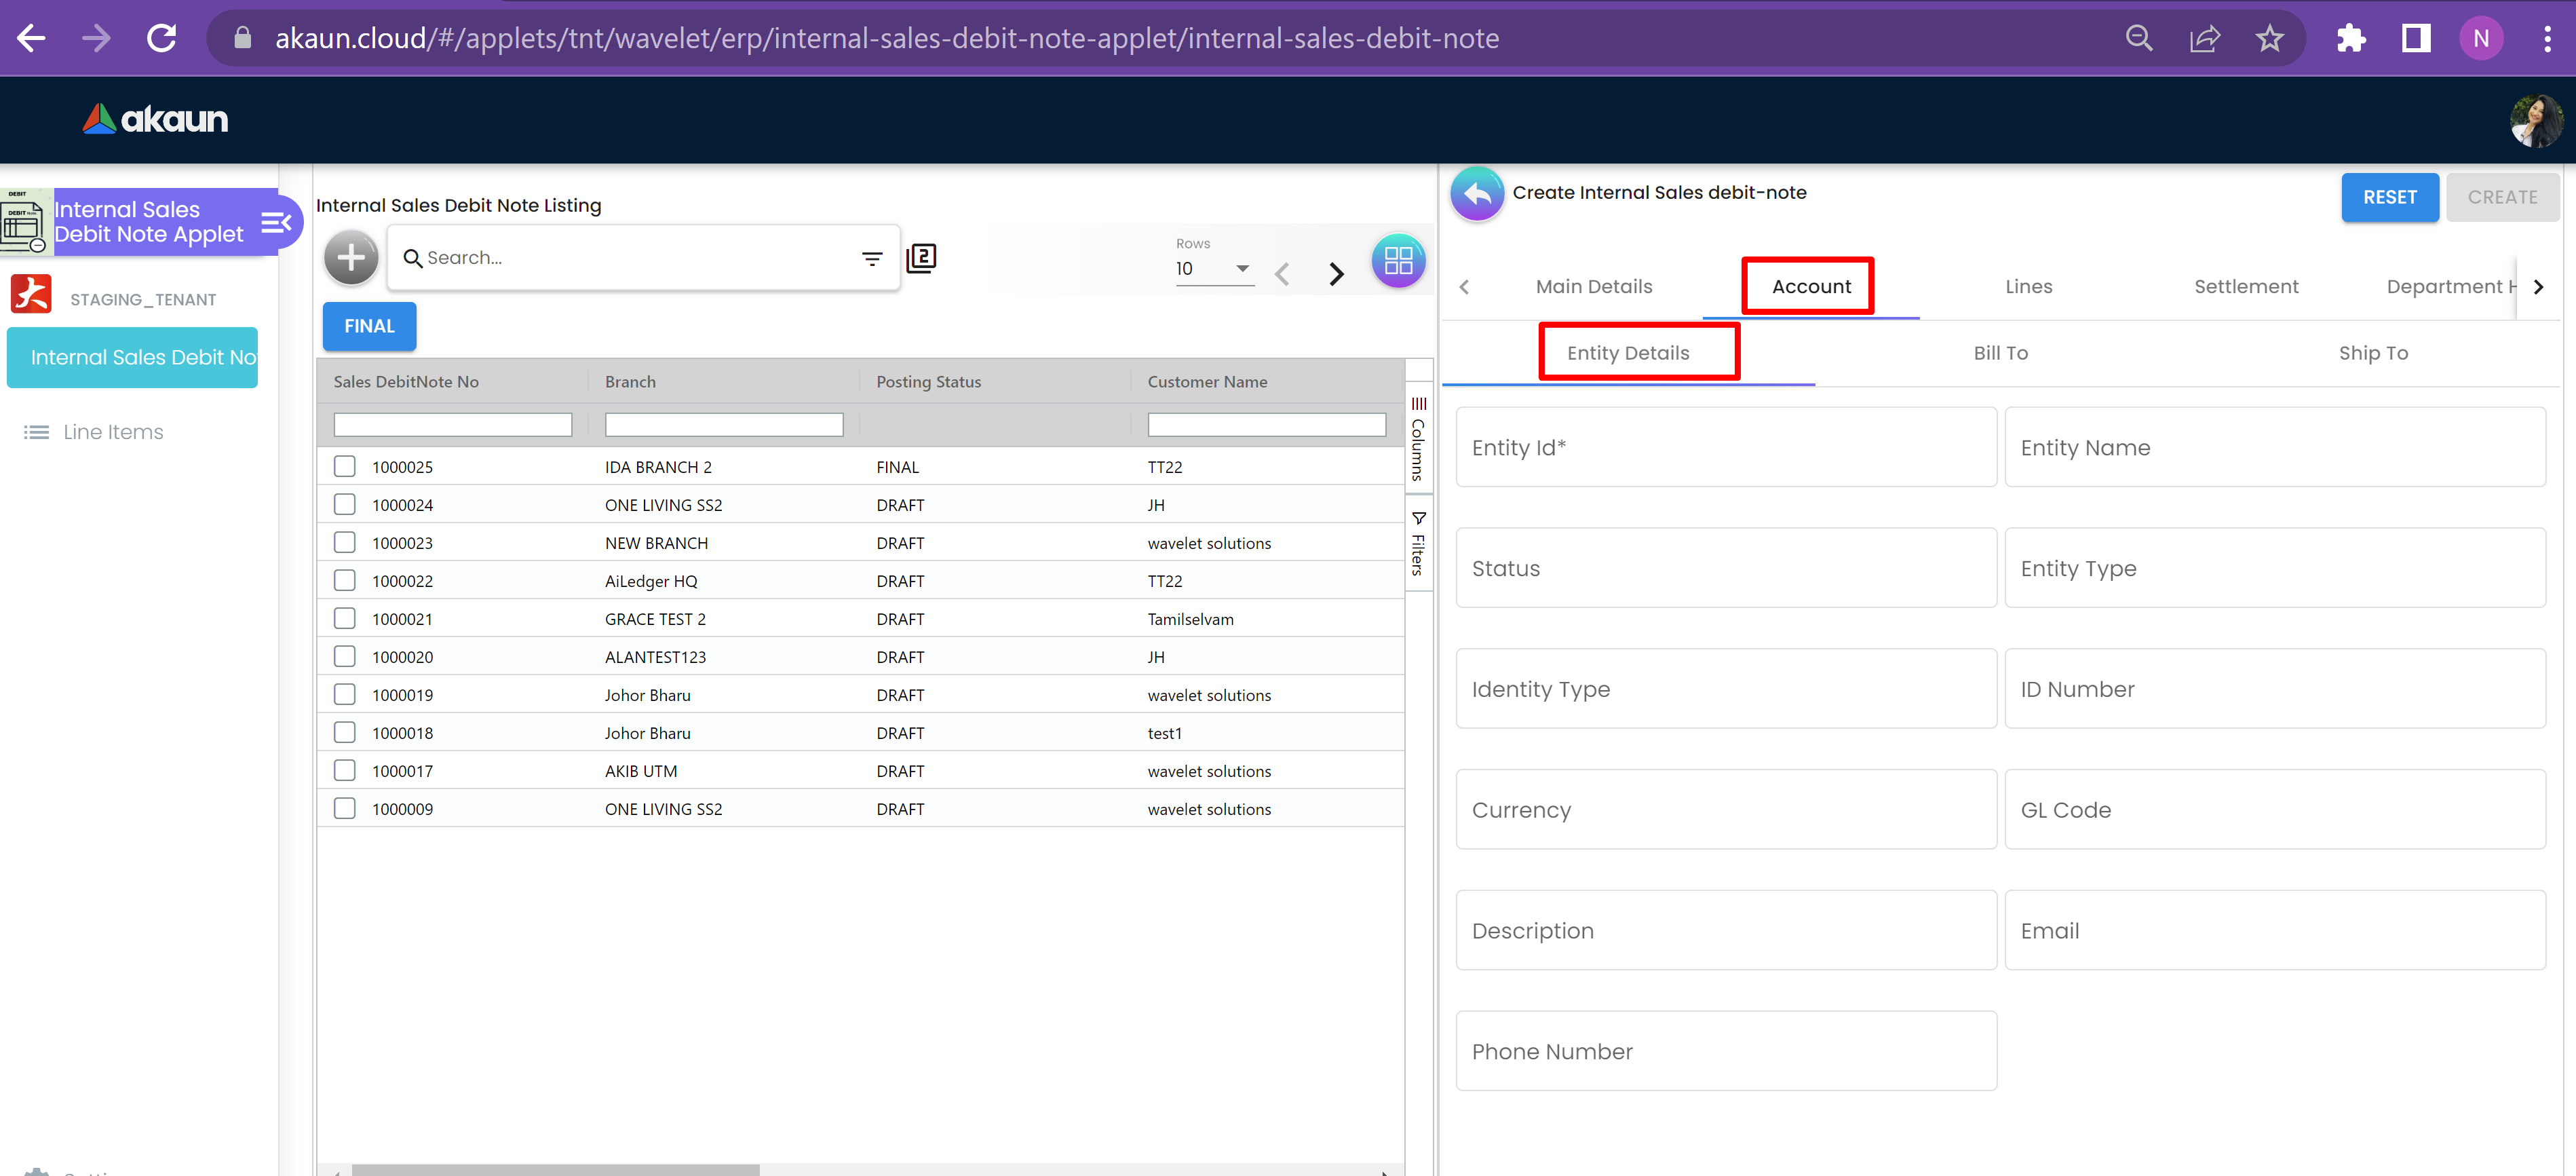Open the Bill To sub-tab

pos(2000,353)
